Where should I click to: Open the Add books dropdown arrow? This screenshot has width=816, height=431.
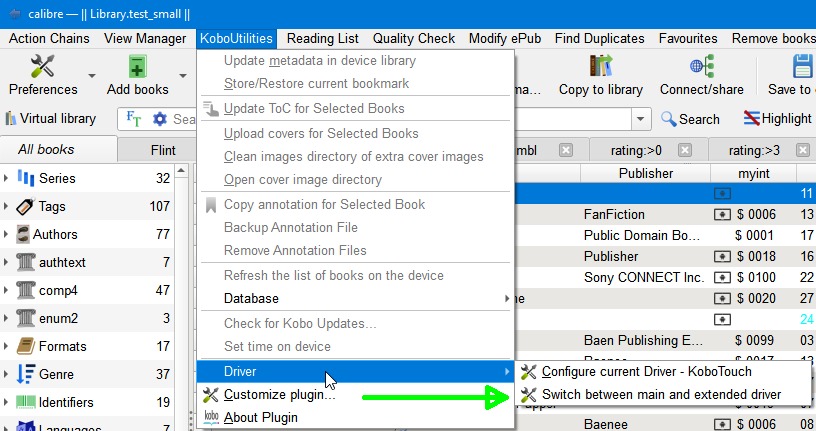[183, 76]
